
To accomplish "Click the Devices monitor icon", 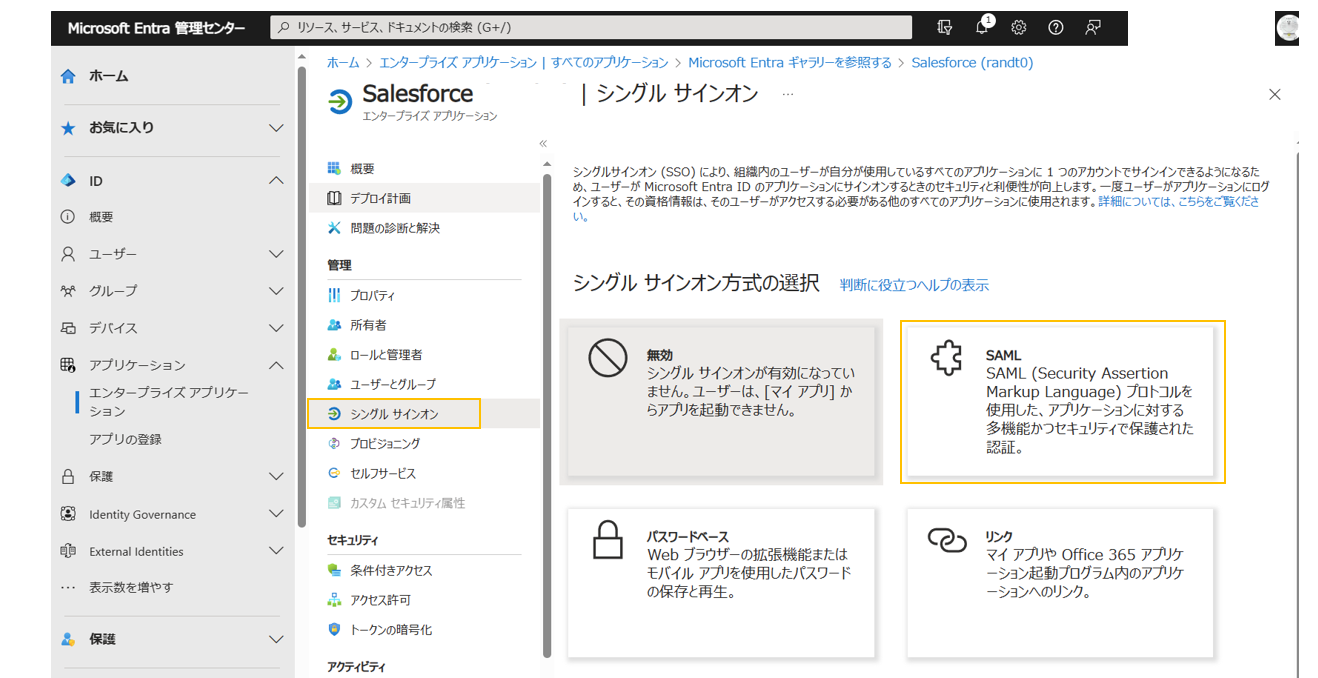I will [68, 328].
